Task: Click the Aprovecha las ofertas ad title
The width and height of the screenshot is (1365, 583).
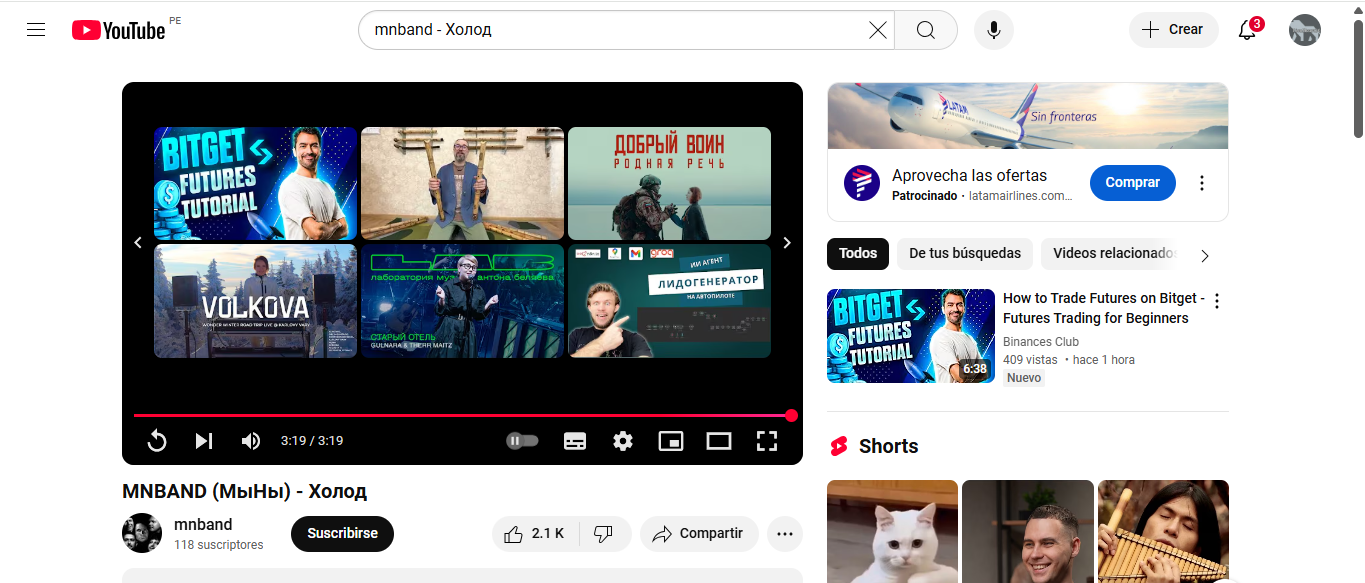Action: click(969, 175)
